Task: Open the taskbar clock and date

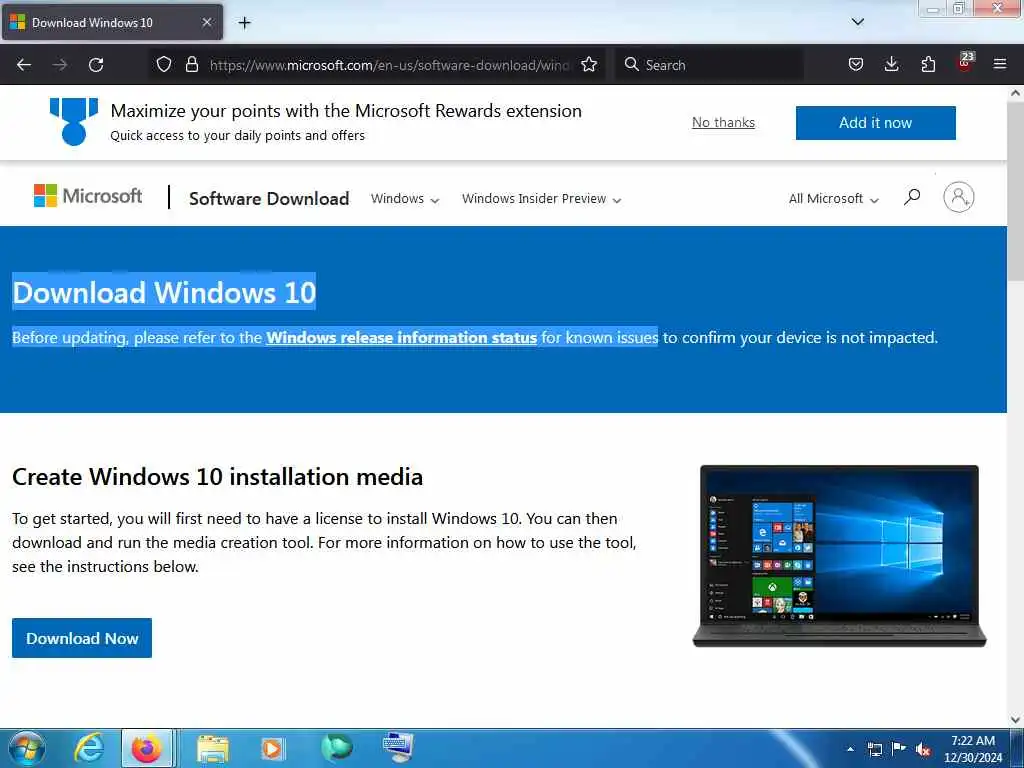Action: [973, 749]
